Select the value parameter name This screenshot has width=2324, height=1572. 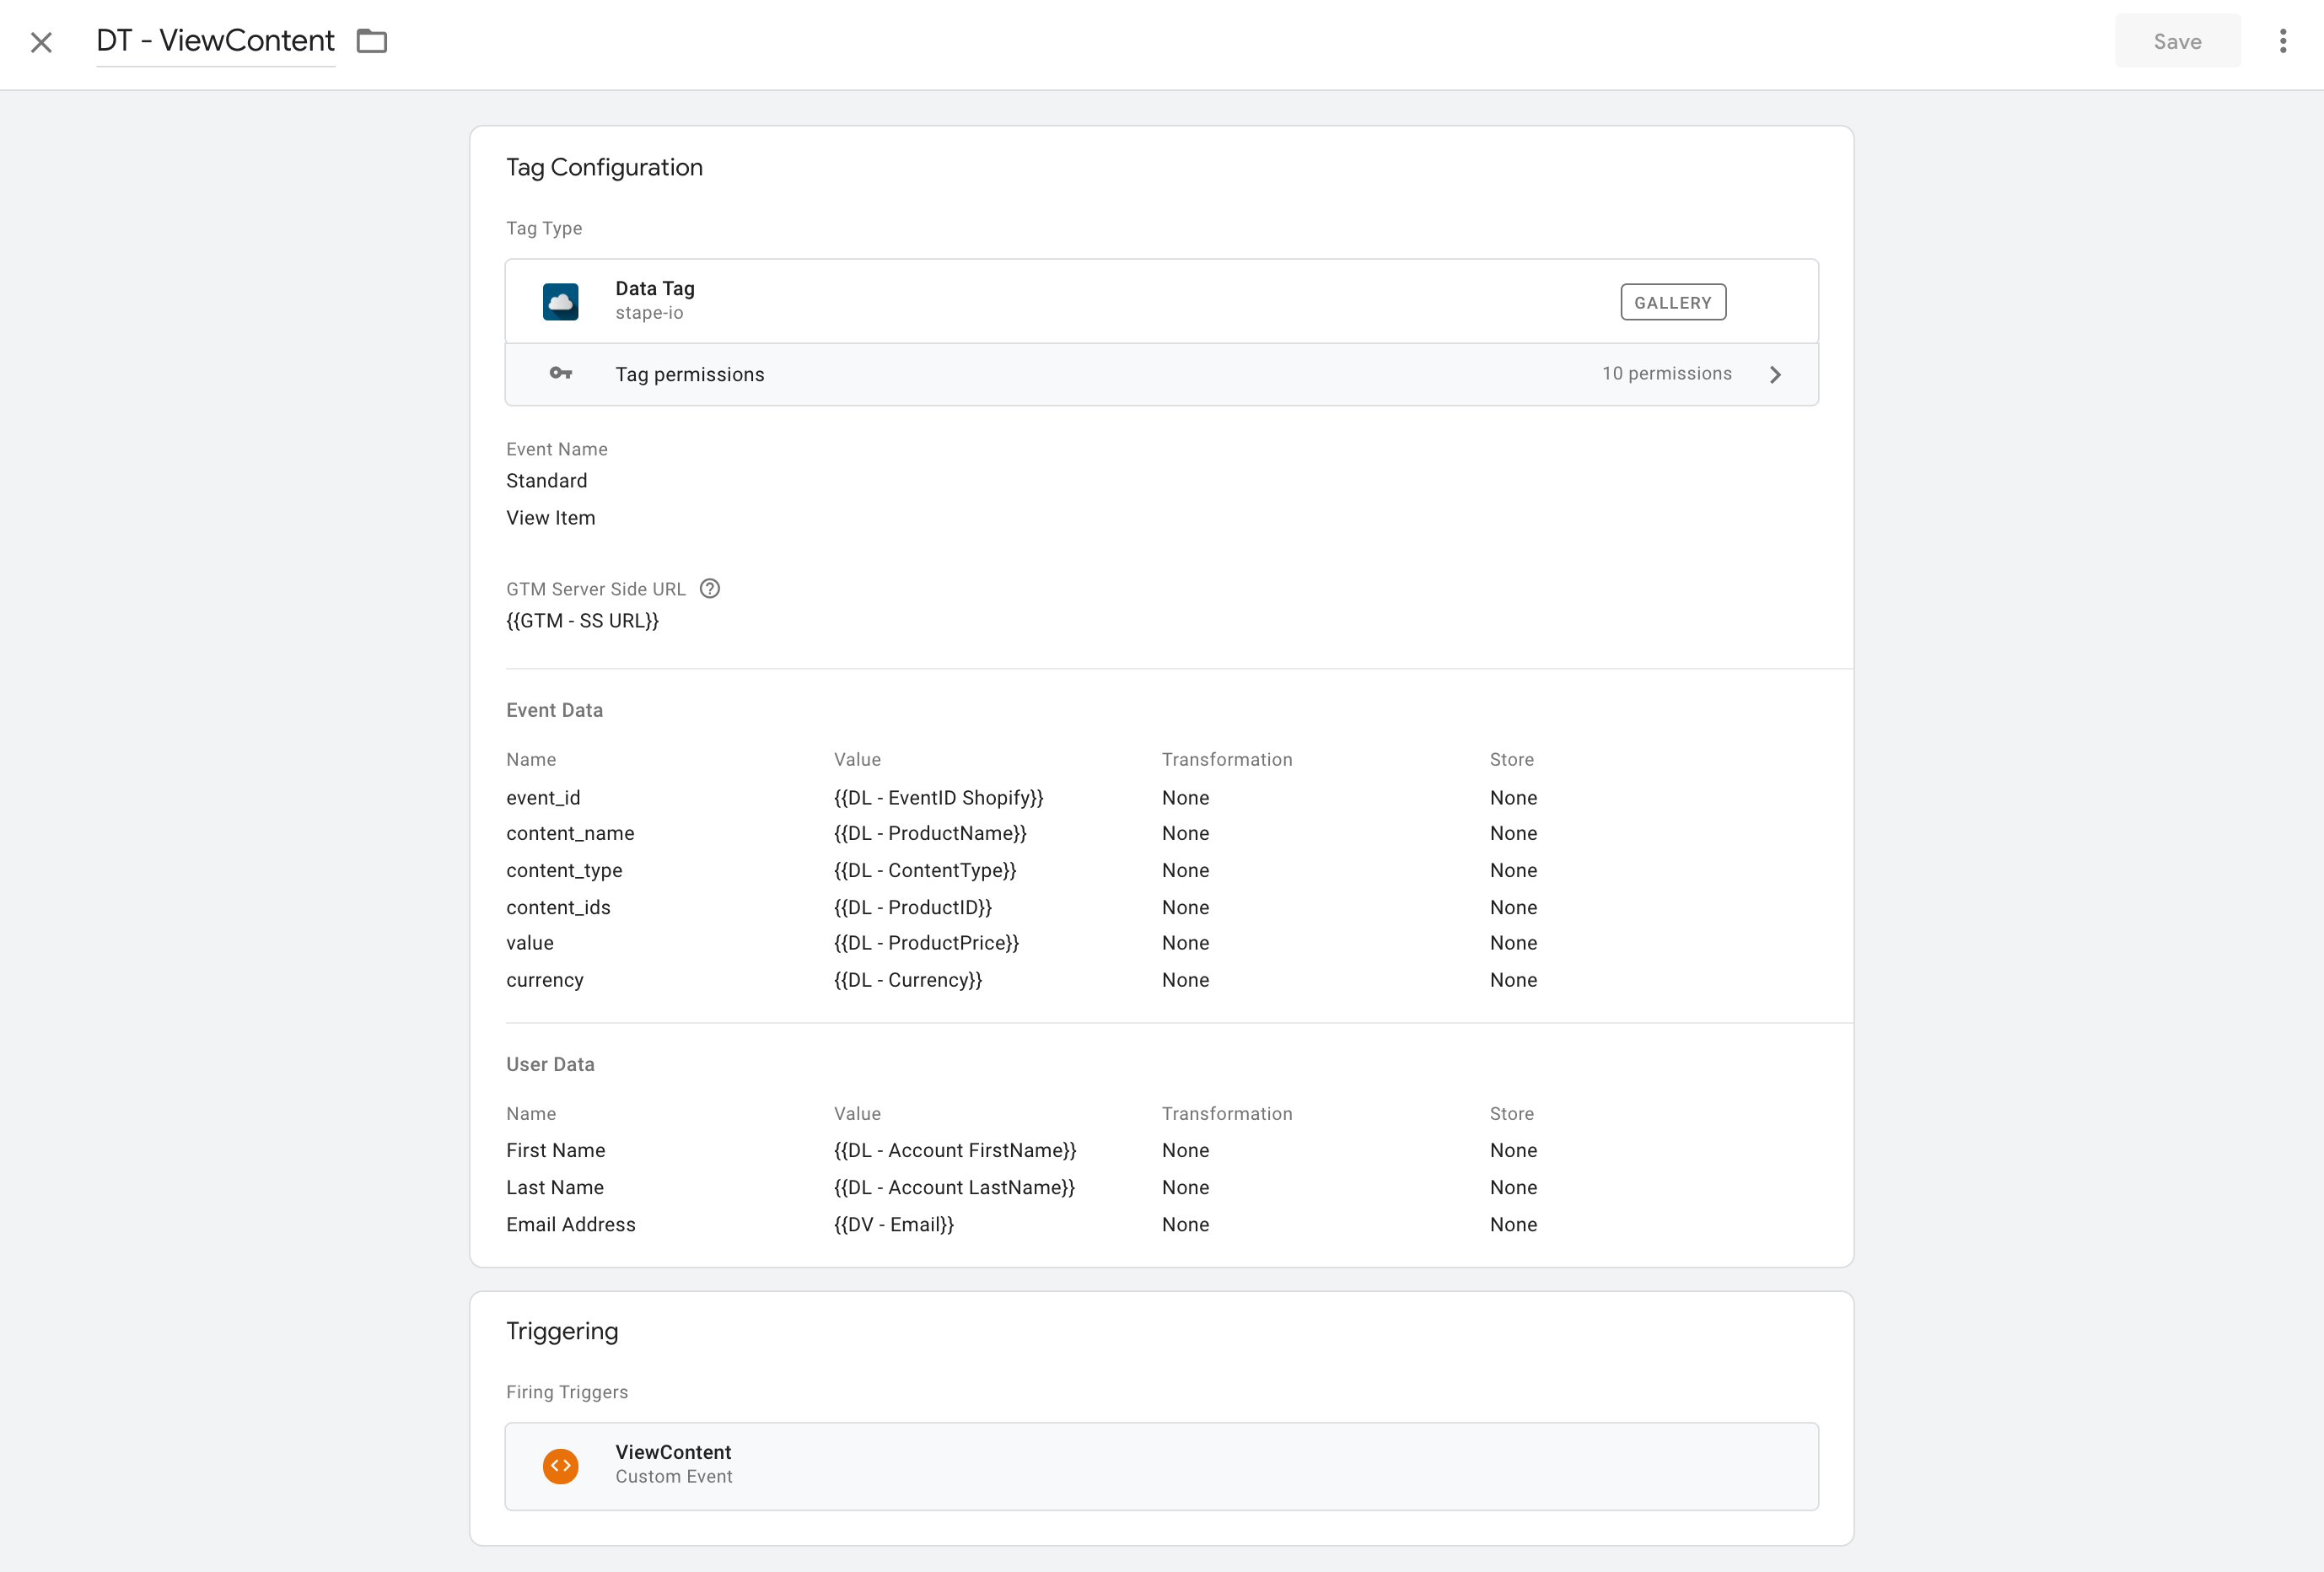point(529,943)
